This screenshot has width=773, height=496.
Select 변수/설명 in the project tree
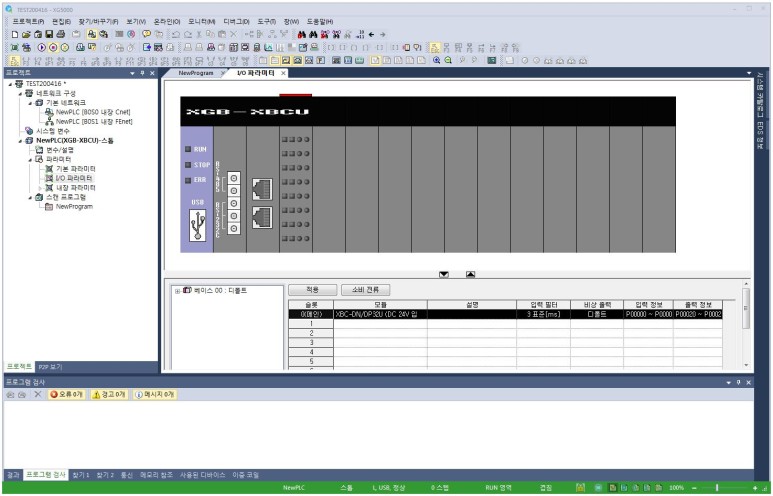pos(60,150)
